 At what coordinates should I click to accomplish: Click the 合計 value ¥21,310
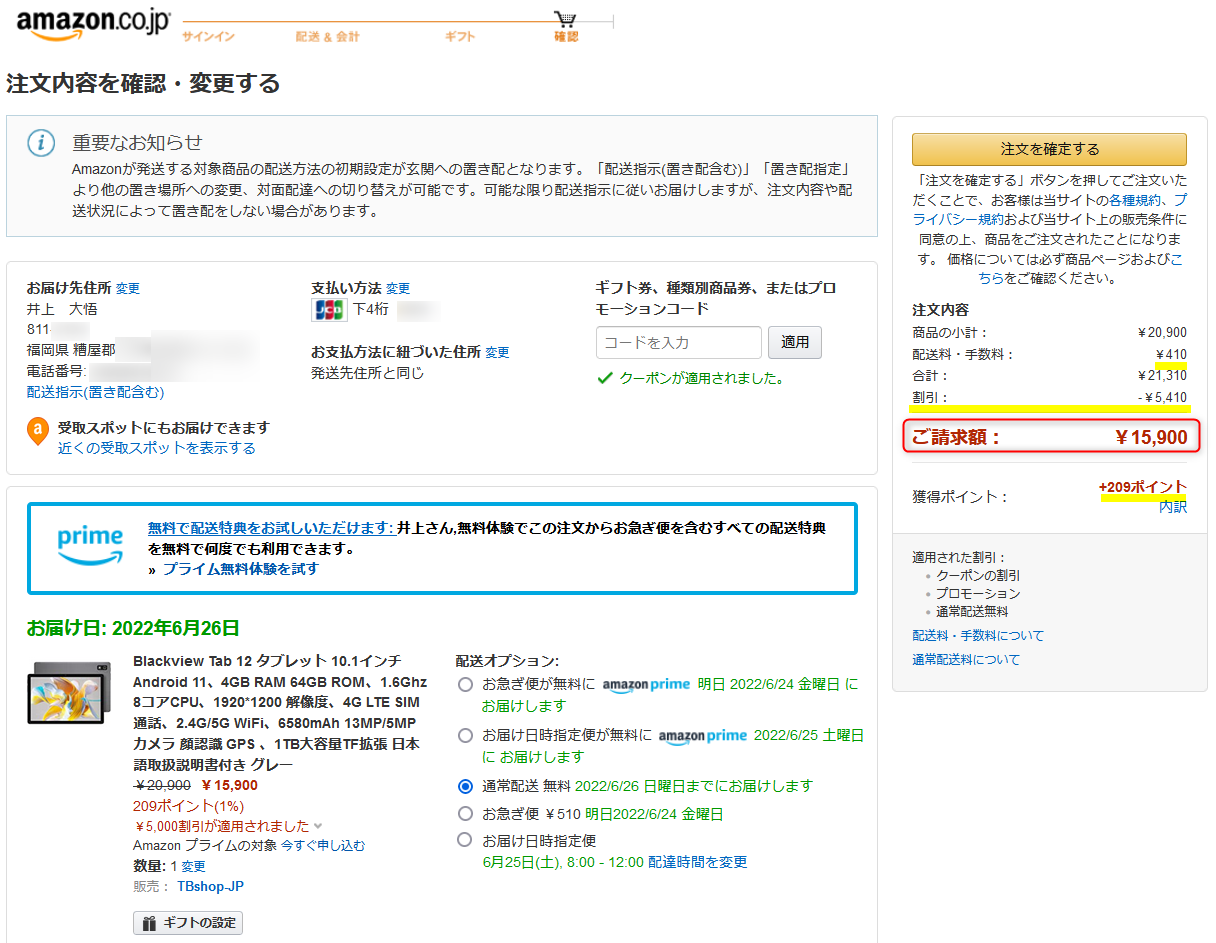[x=1162, y=376]
